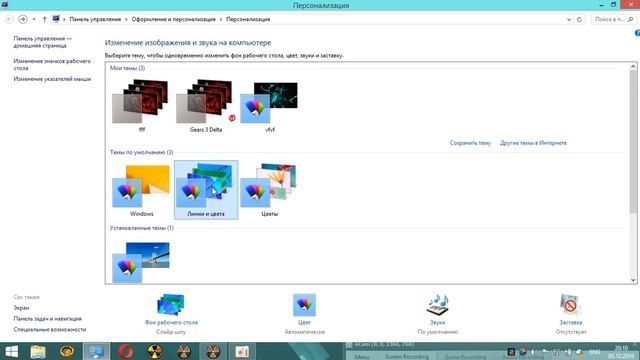640x360 pixels.
Task: Open 'Menu' in the oCam window
Action: click(x=362, y=357)
